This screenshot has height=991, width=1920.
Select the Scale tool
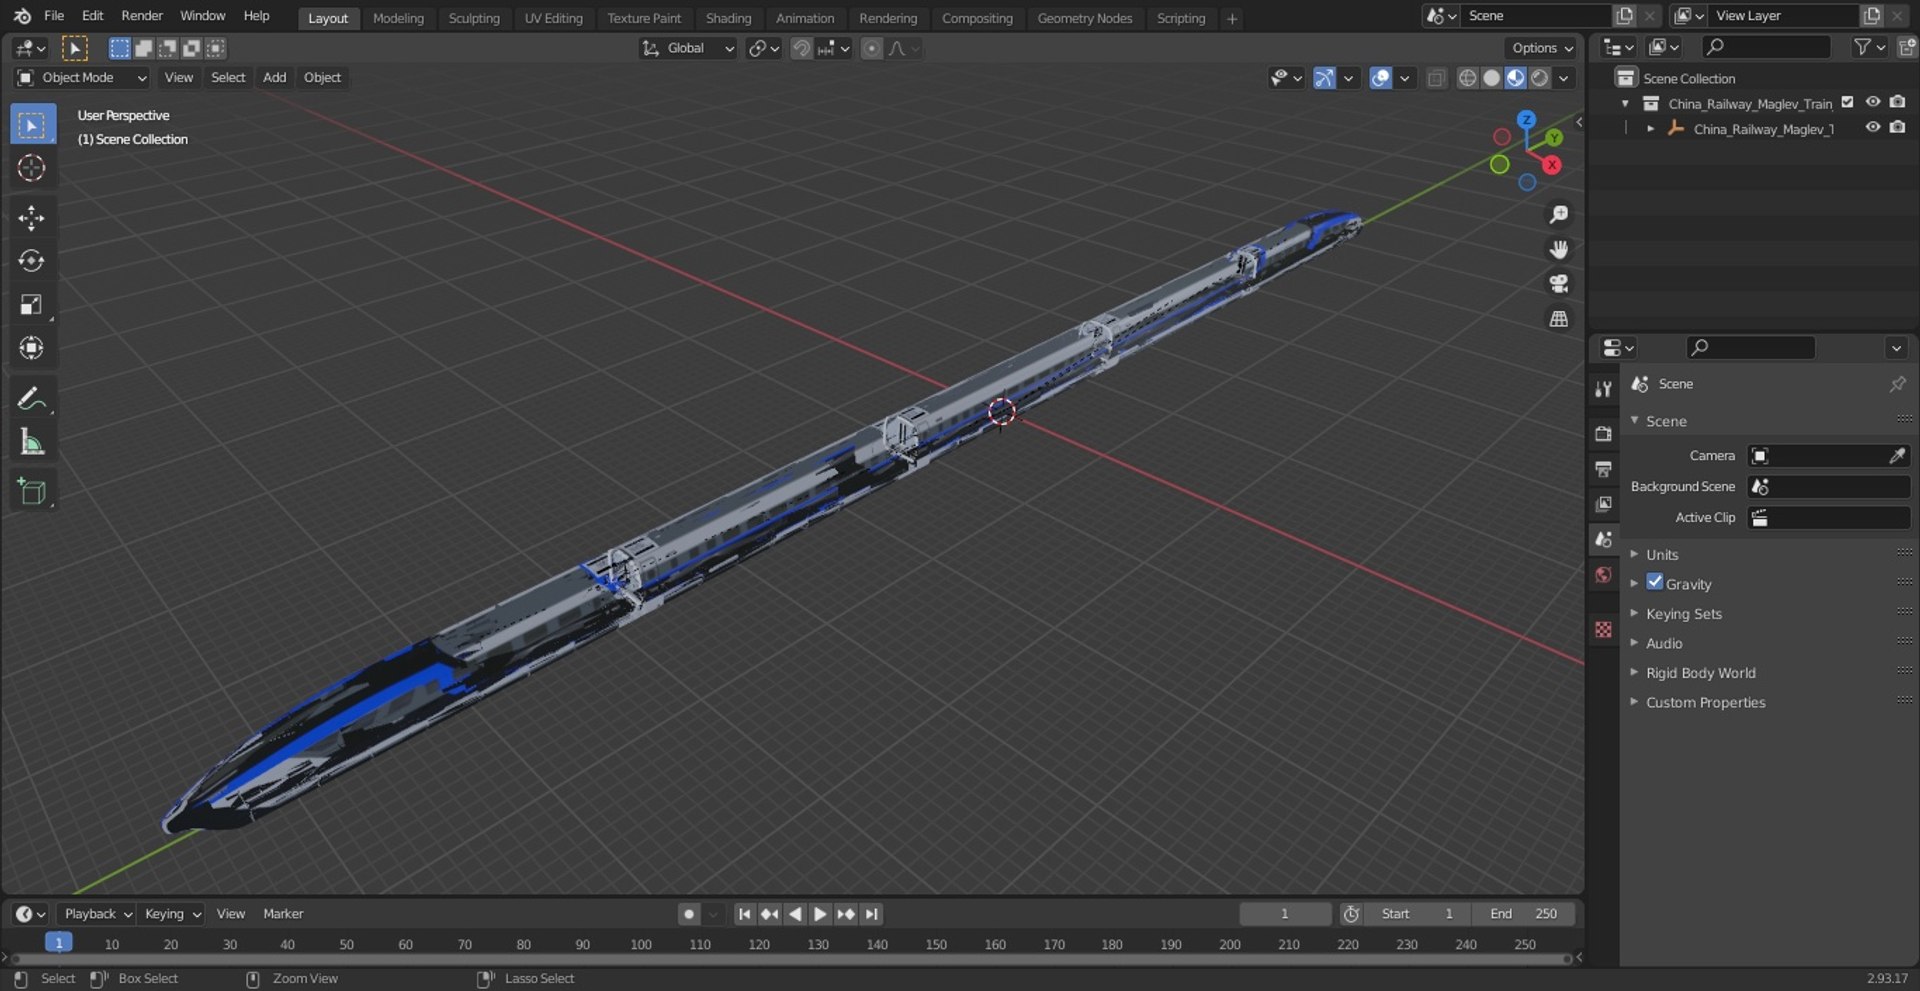coord(32,304)
